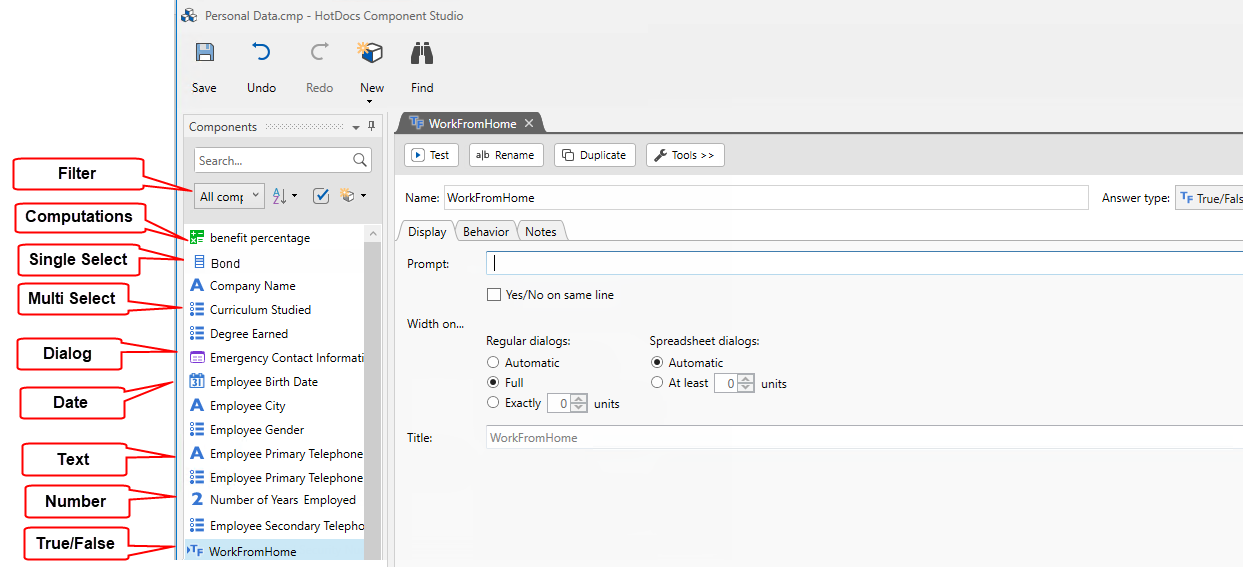Open the dropdown arrow beside the cube icon
1243x567 pixels.
pyautogui.click(x=363, y=196)
